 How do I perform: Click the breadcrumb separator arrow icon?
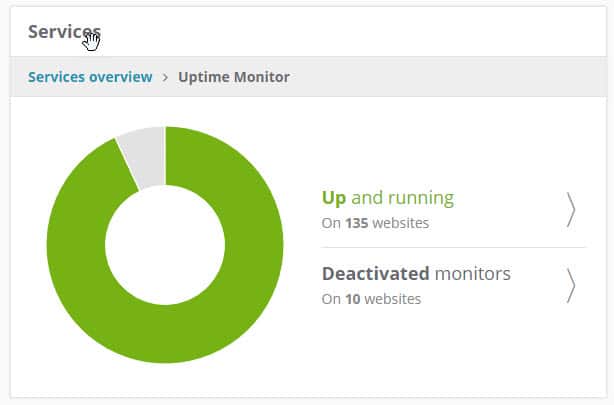coord(165,77)
